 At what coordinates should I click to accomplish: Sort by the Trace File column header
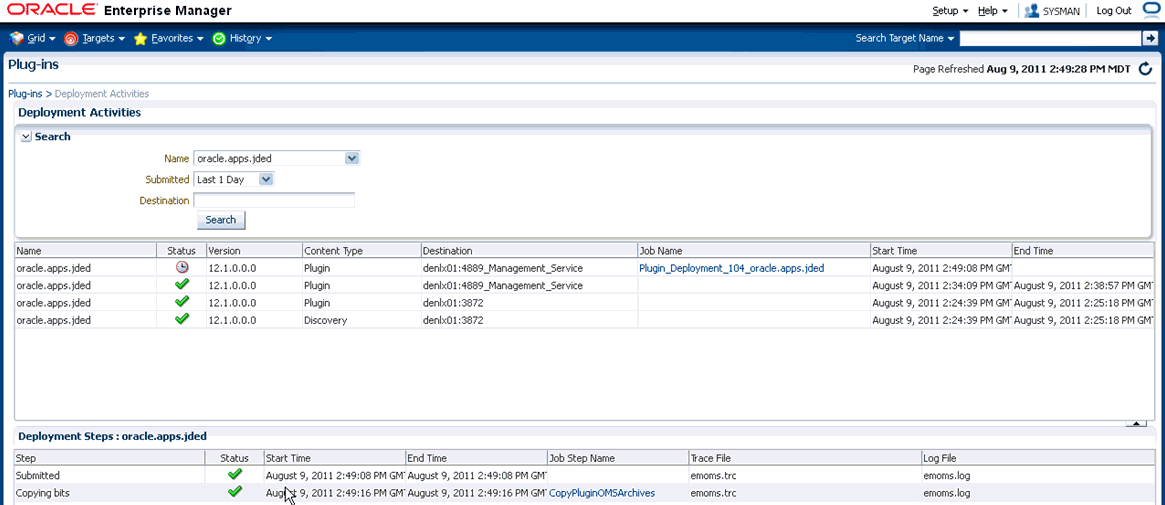point(805,458)
